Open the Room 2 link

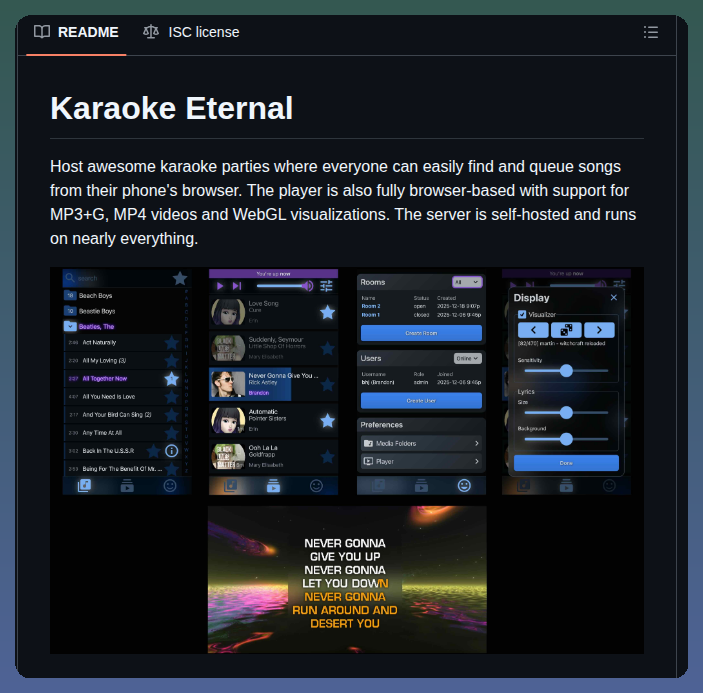click(371, 306)
